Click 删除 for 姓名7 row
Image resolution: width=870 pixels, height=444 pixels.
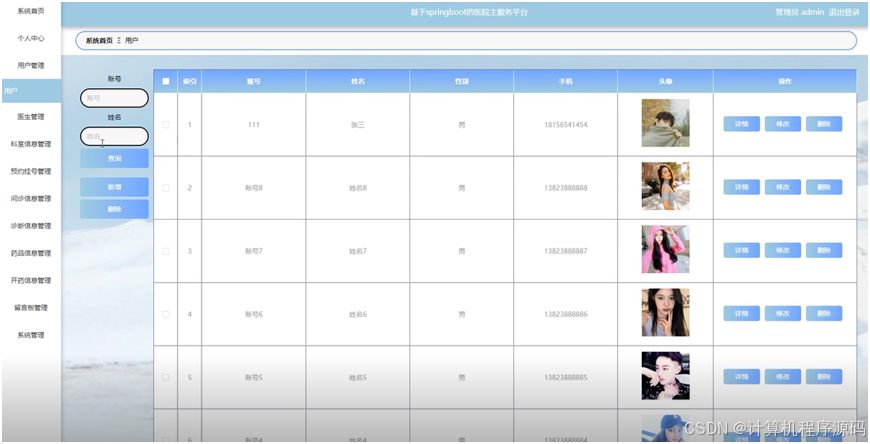pyautogui.click(x=824, y=250)
